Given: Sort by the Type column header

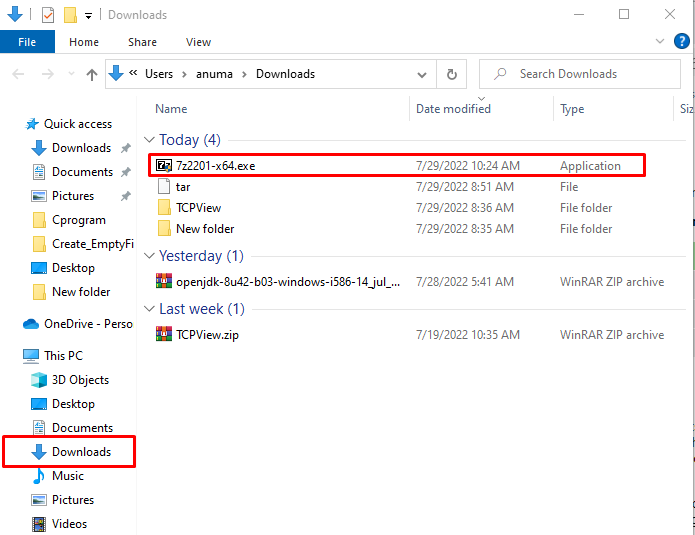Looking at the screenshot, I should pyautogui.click(x=572, y=109).
